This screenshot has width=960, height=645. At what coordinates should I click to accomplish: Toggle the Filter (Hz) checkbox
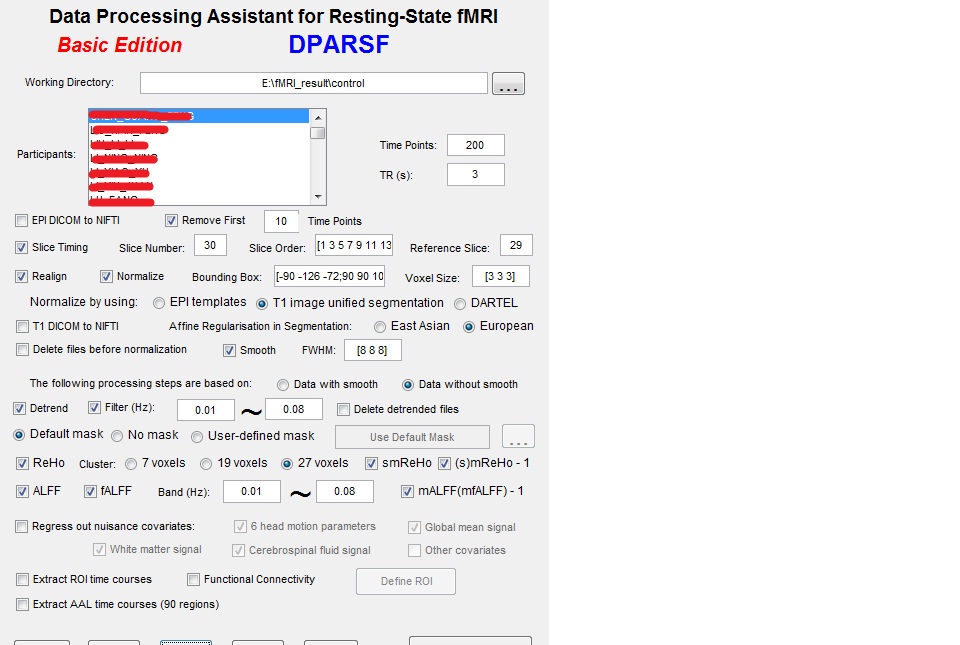click(94, 408)
